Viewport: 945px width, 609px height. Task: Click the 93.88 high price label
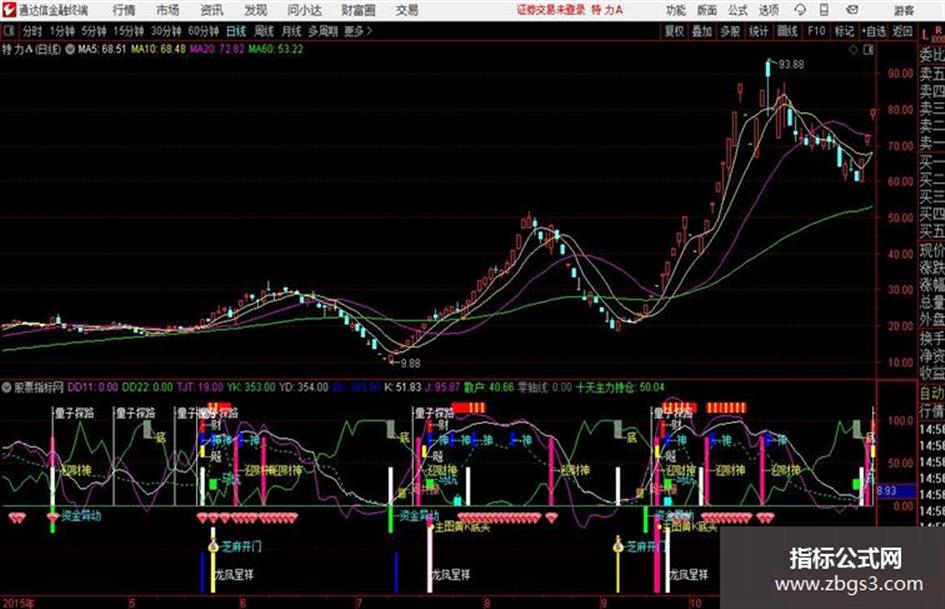click(x=791, y=64)
